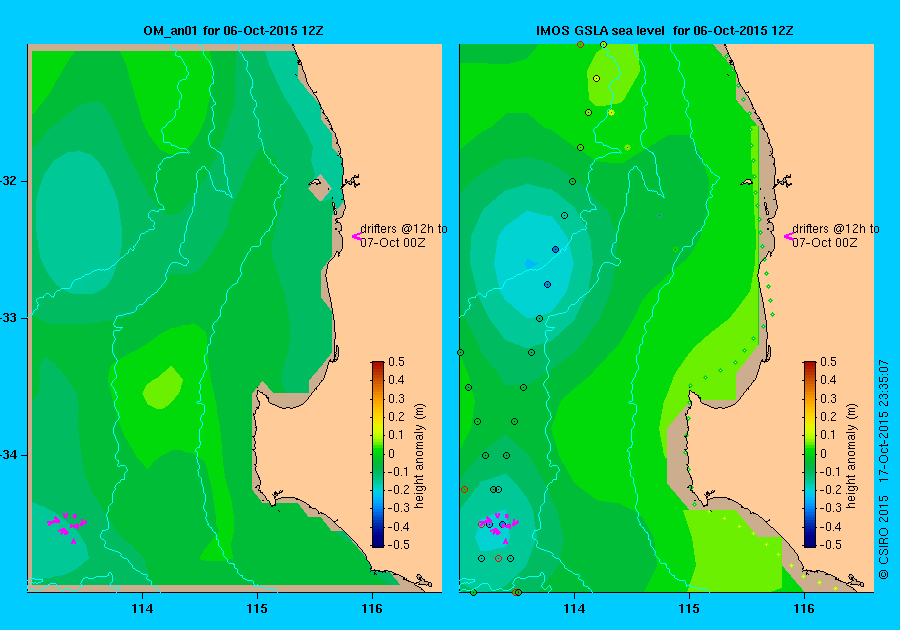Click the '115' longitude label under the left map

point(257,609)
